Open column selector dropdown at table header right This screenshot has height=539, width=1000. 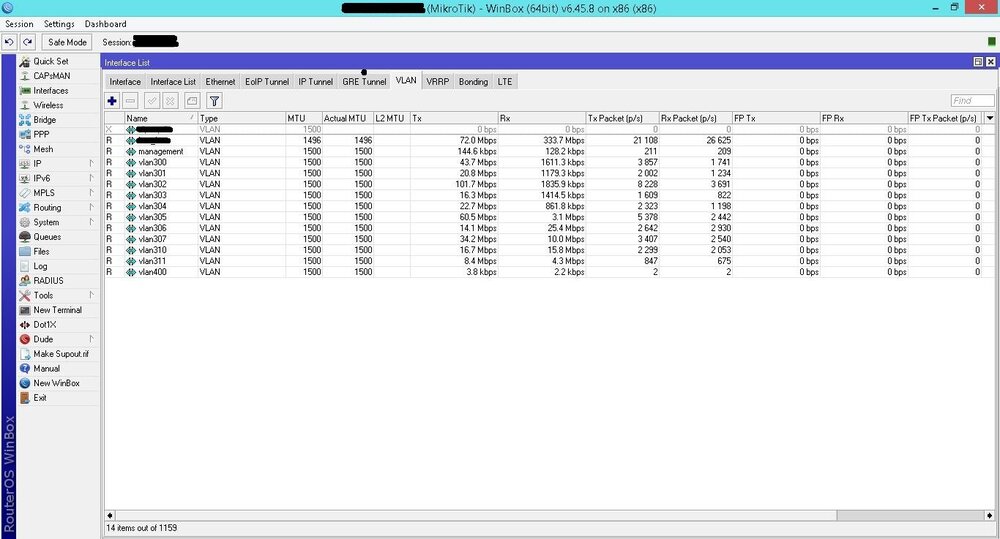click(x=990, y=118)
